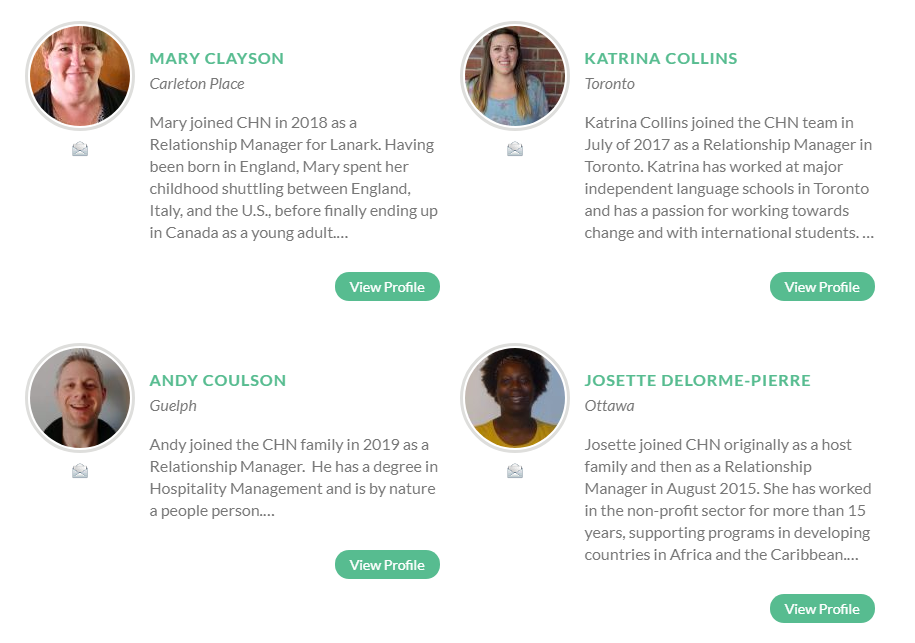Open Katrina Collins' View Profile button
This screenshot has width=915, height=643.
pyautogui.click(x=822, y=287)
